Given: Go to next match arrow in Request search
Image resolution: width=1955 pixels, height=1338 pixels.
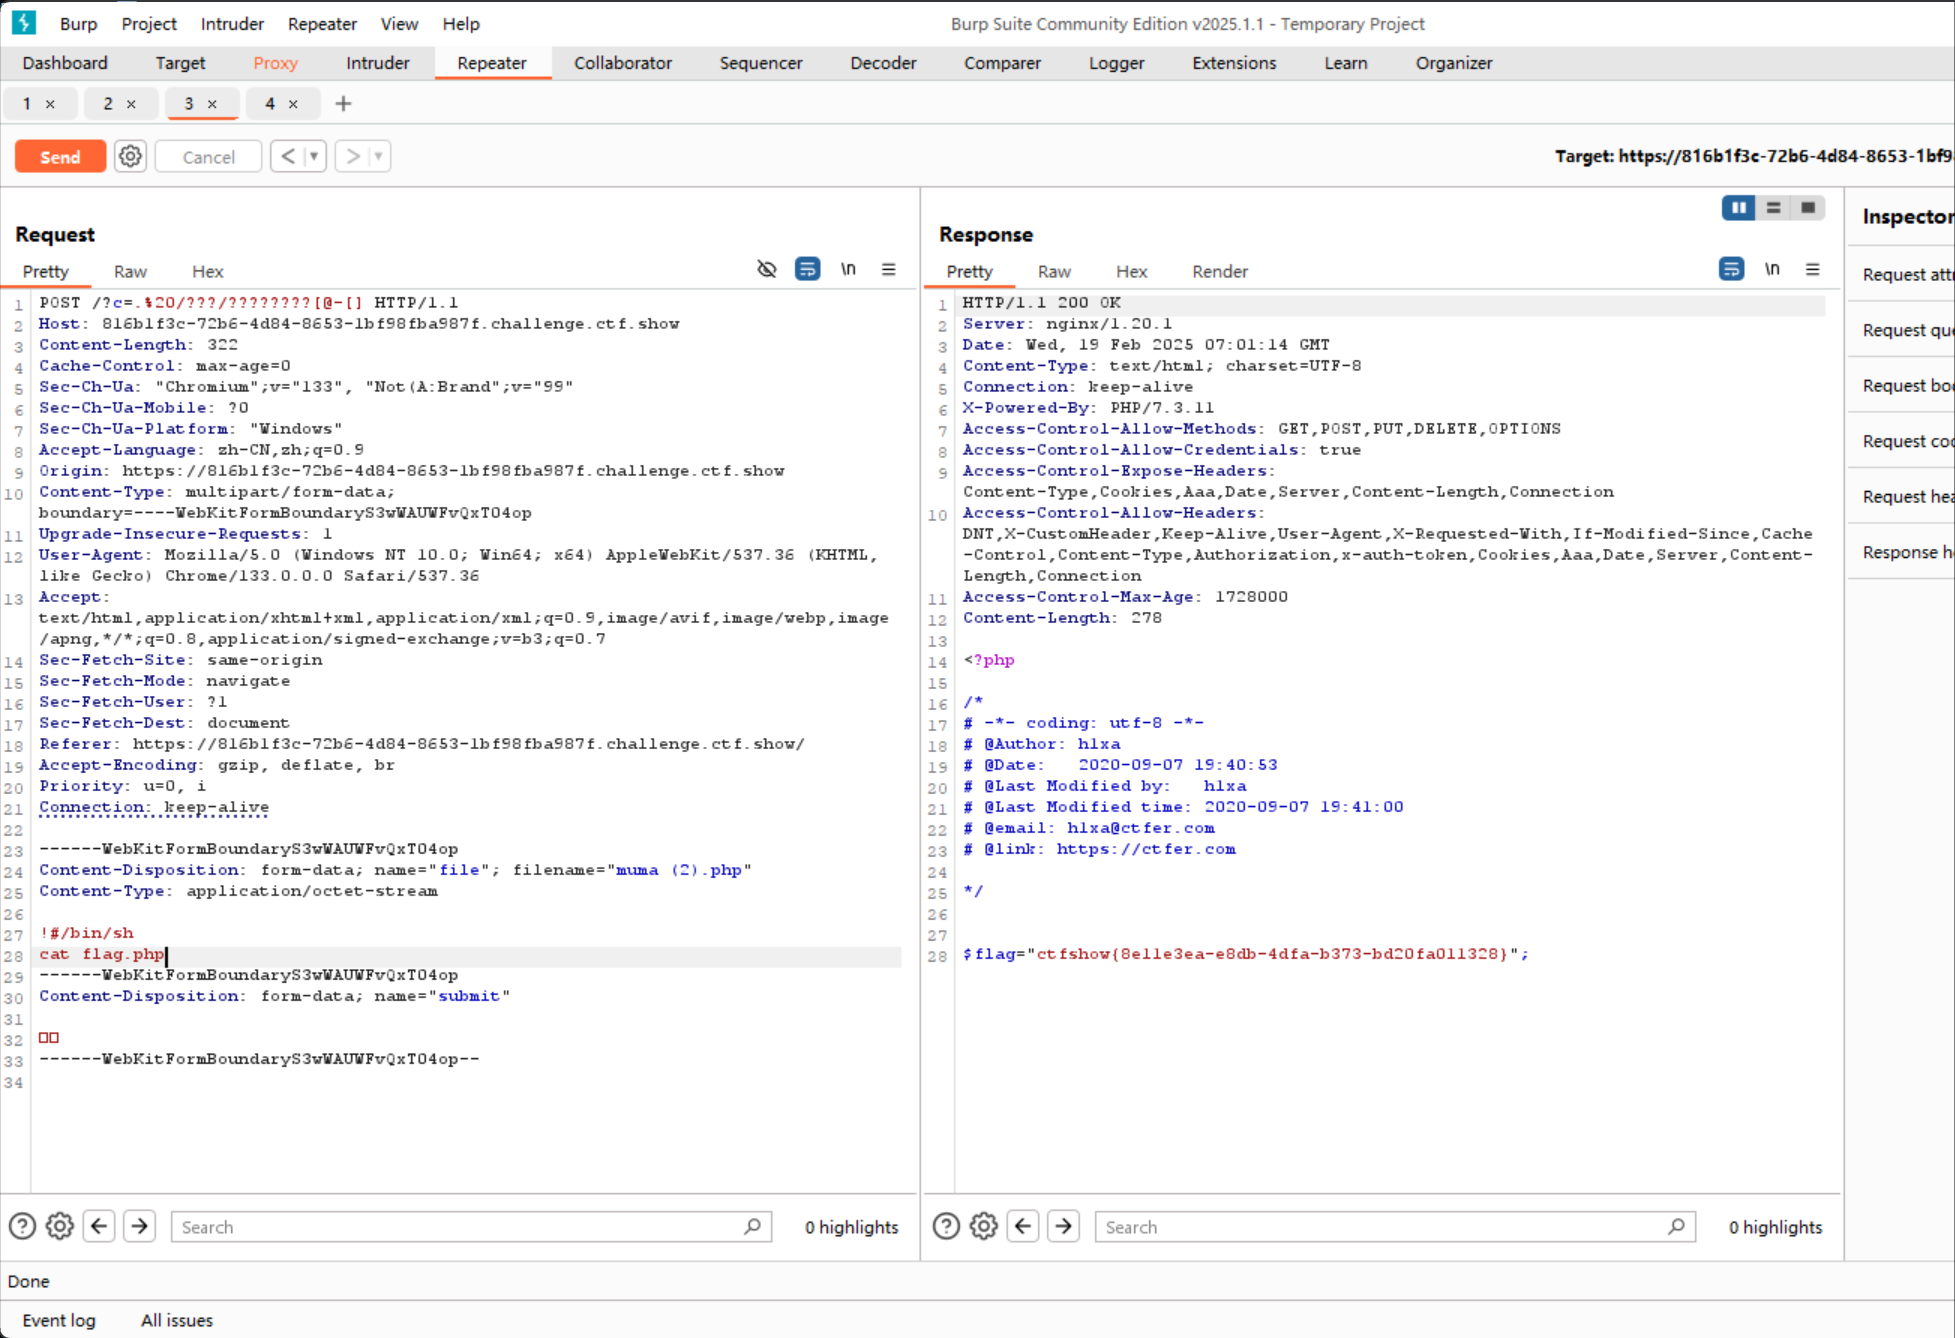Looking at the screenshot, I should click(x=140, y=1226).
